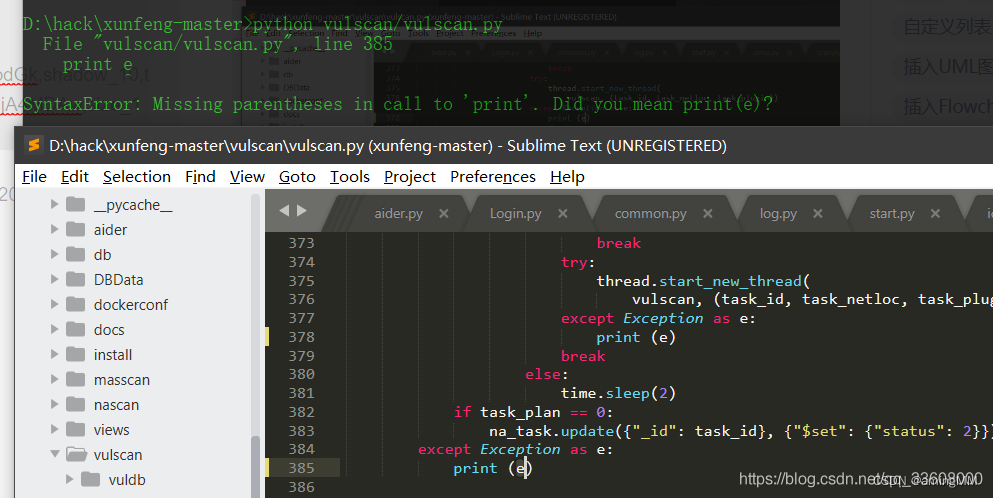Expand the vuldb folder arrow
This screenshot has height=498, width=993.
click(70, 479)
